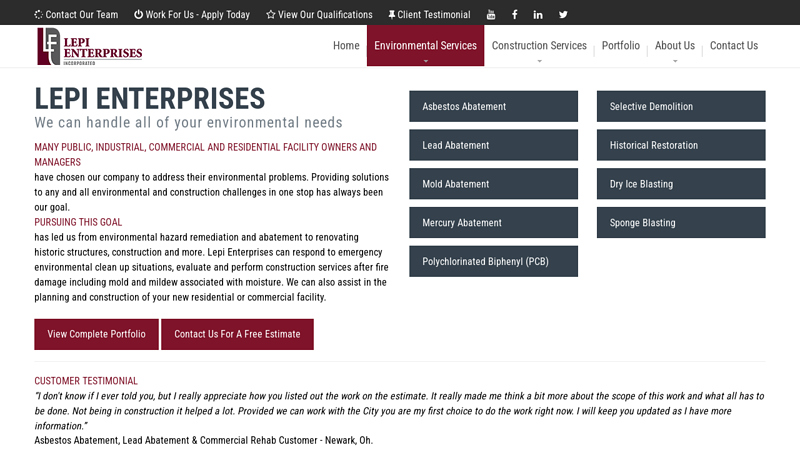Click the pin icon beside Client Testimonial

(x=391, y=15)
